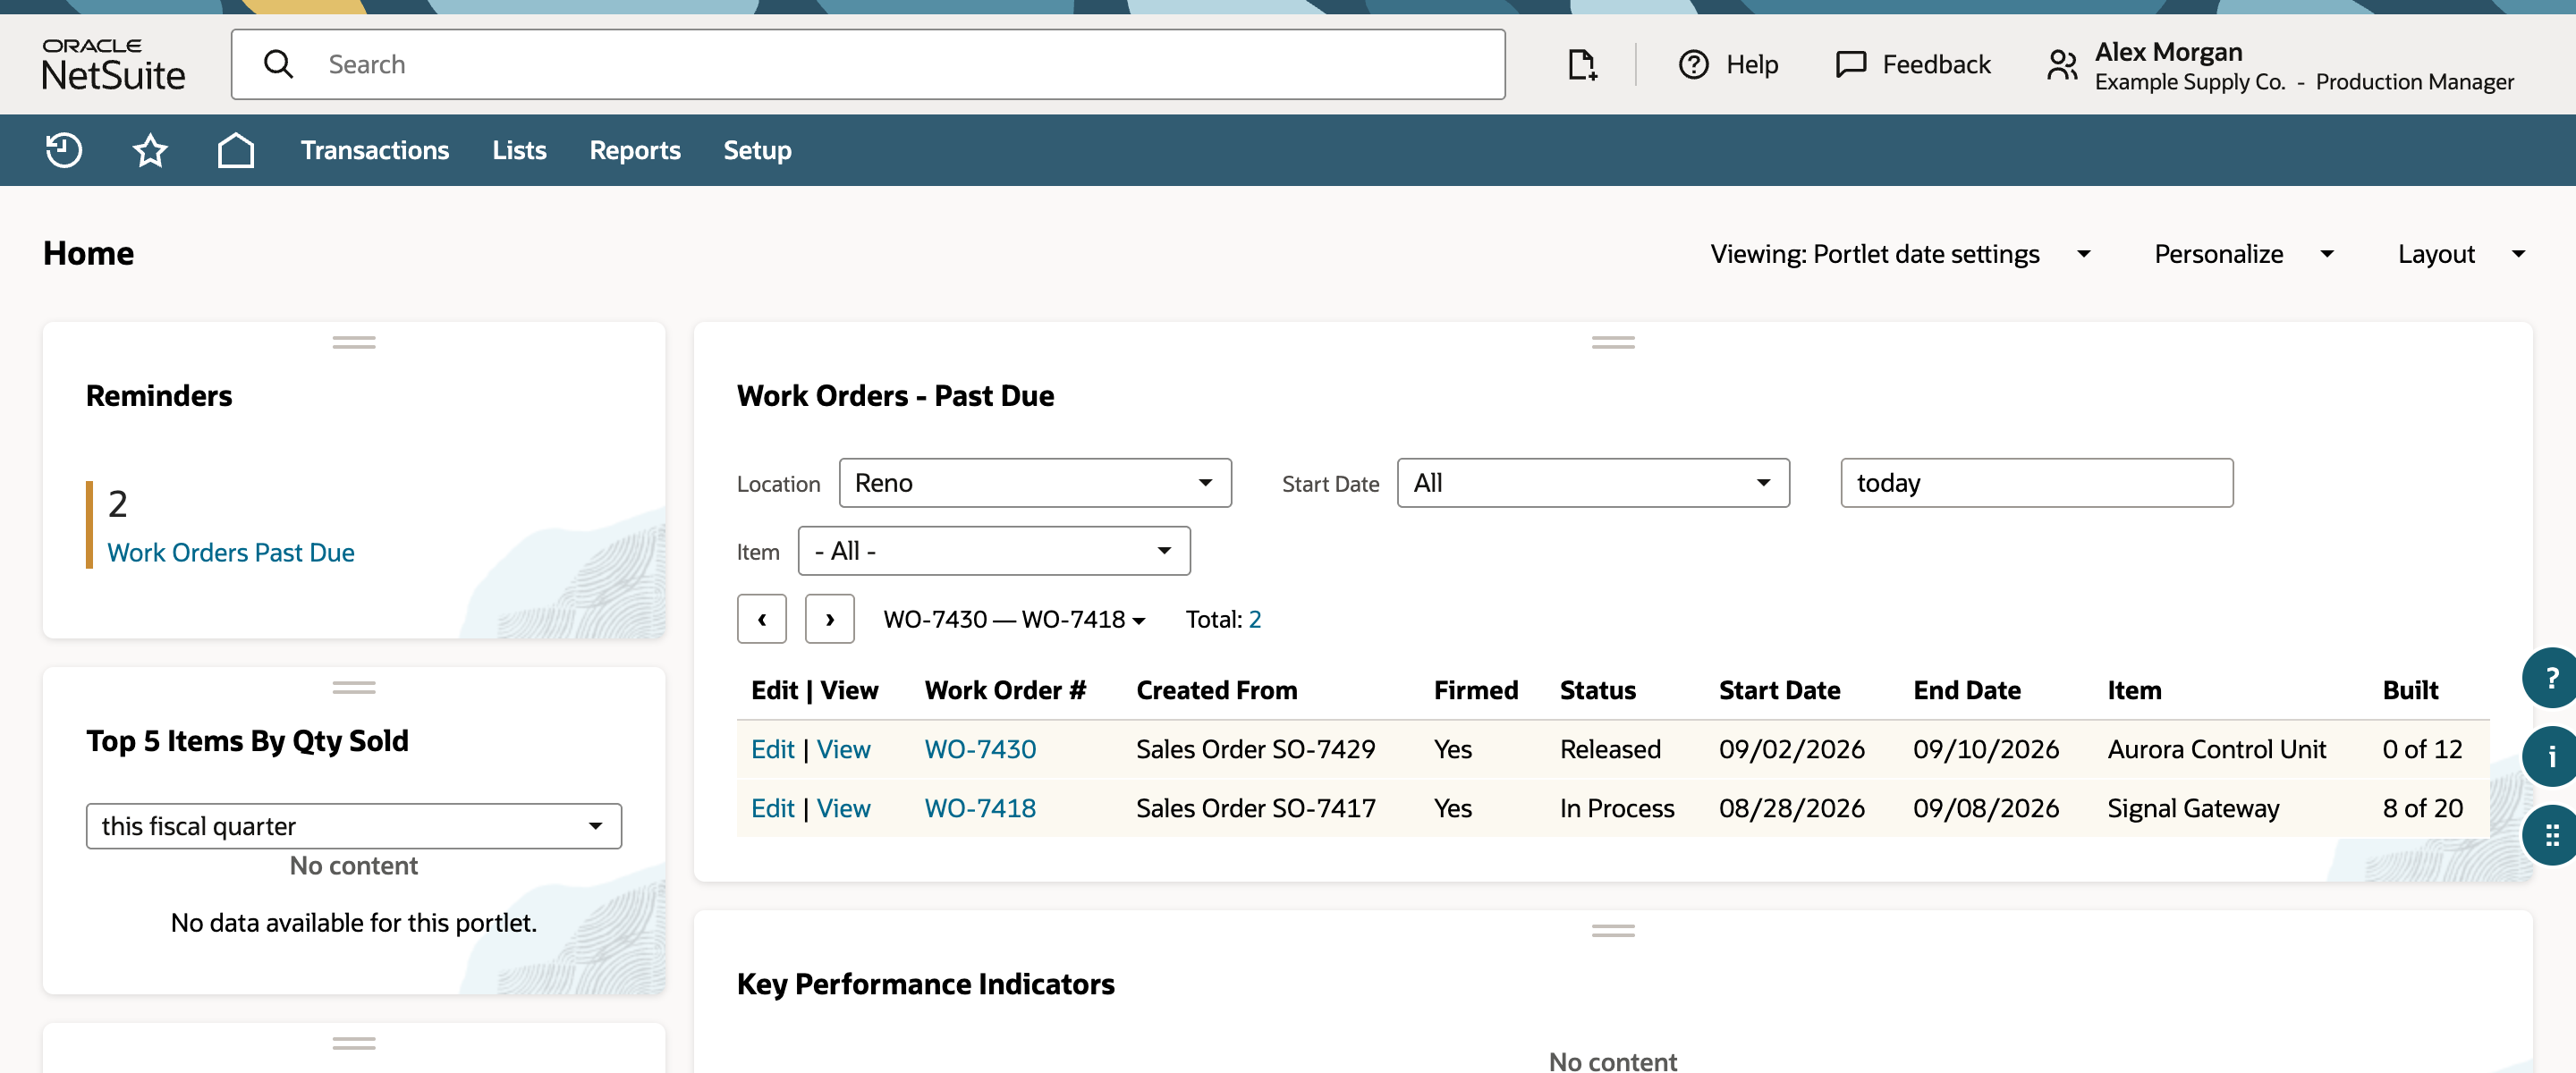Open work order WO-7430

pyautogui.click(x=980, y=749)
